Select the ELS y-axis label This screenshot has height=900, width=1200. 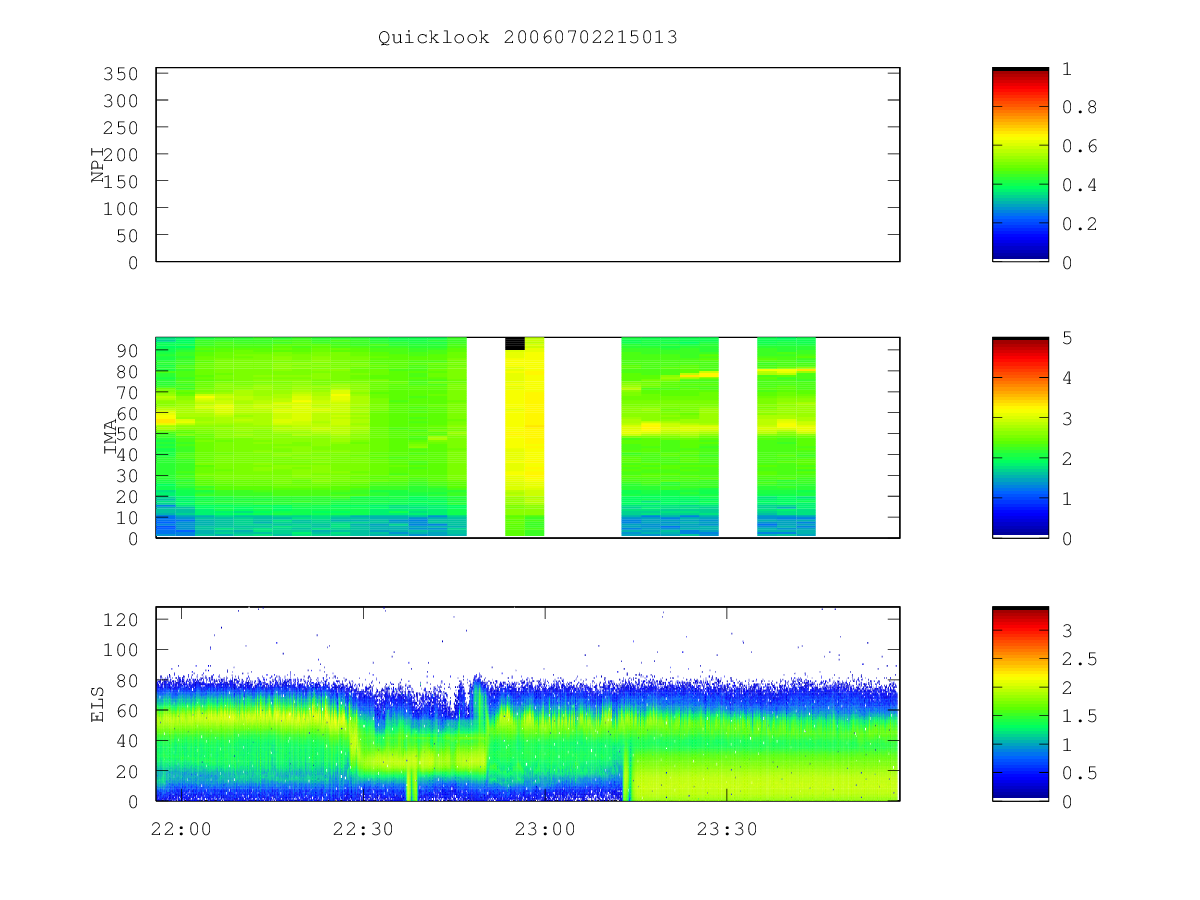(x=98, y=704)
